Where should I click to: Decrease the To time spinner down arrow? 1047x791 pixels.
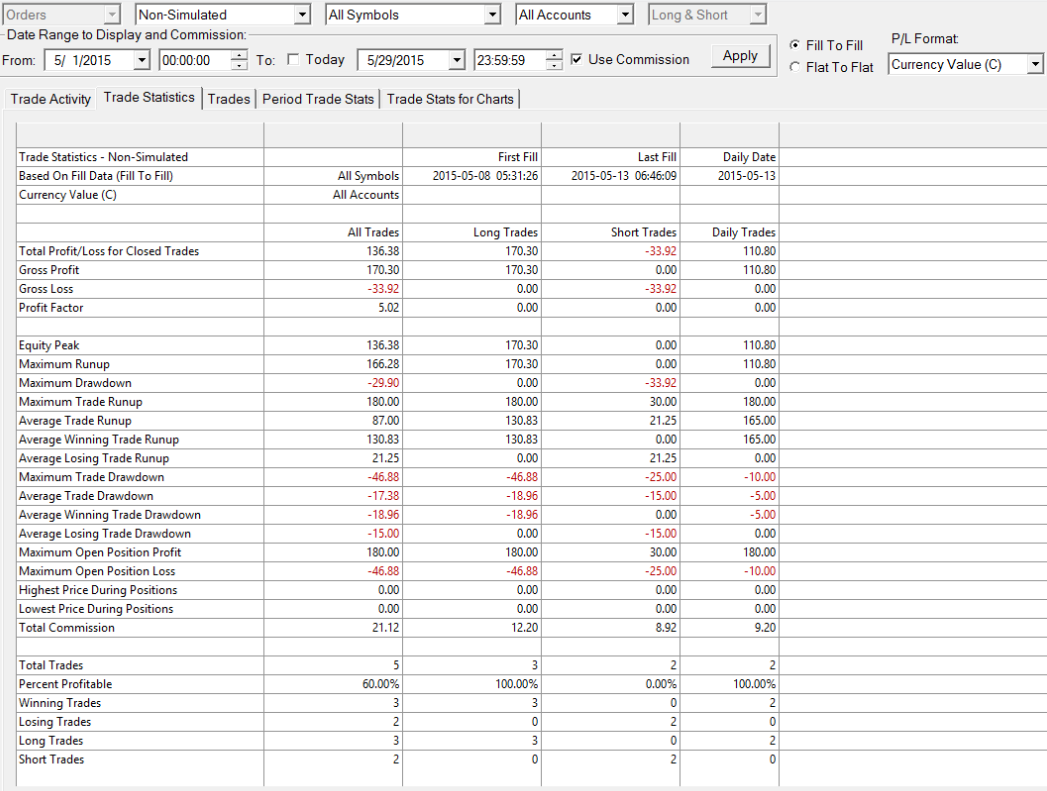(554, 65)
